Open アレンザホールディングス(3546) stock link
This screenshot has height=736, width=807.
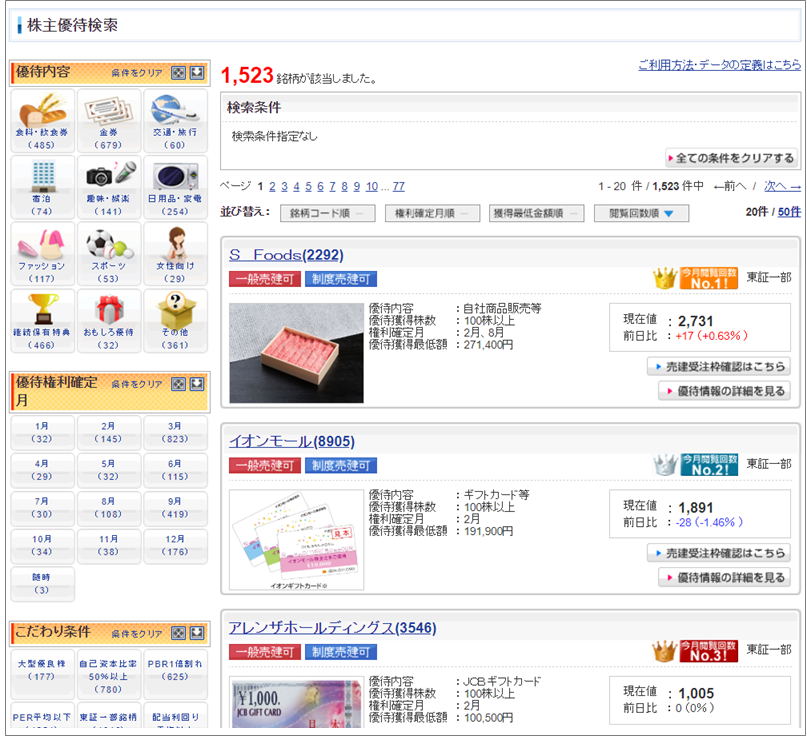tap(332, 627)
